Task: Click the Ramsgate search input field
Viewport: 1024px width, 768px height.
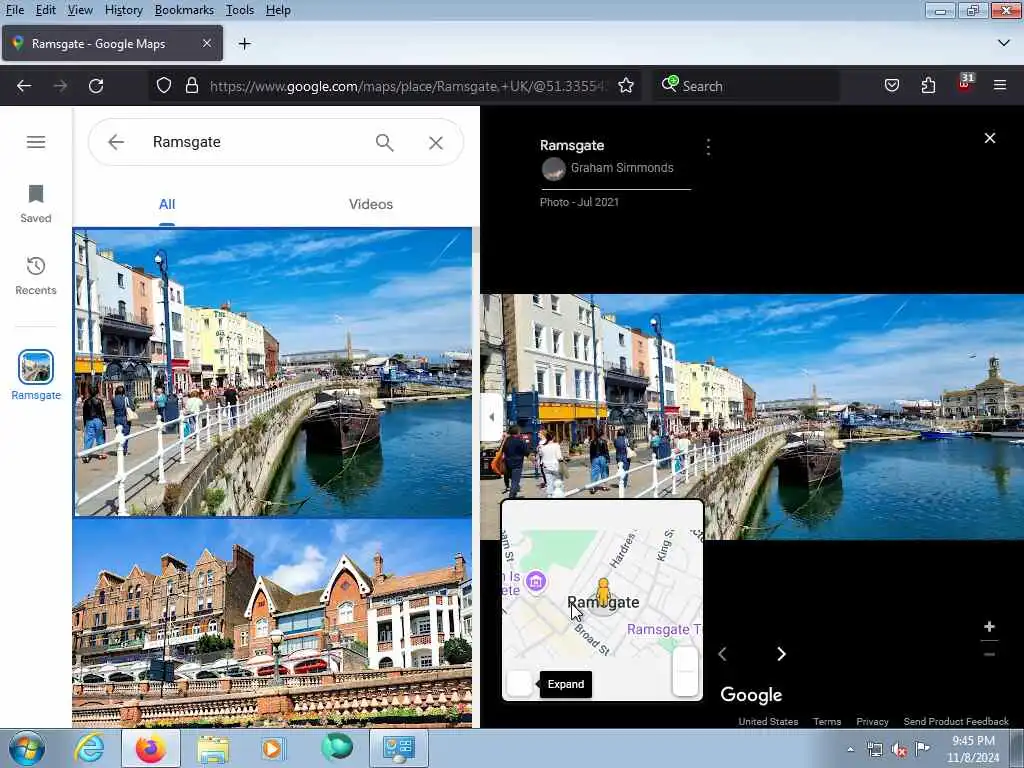Action: coord(255,142)
